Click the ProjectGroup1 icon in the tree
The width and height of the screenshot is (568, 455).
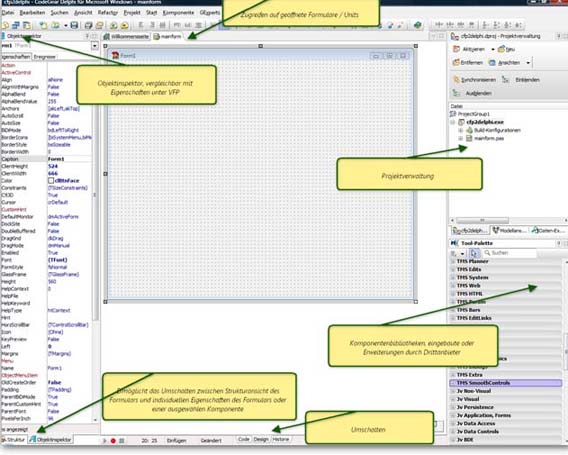(453, 114)
